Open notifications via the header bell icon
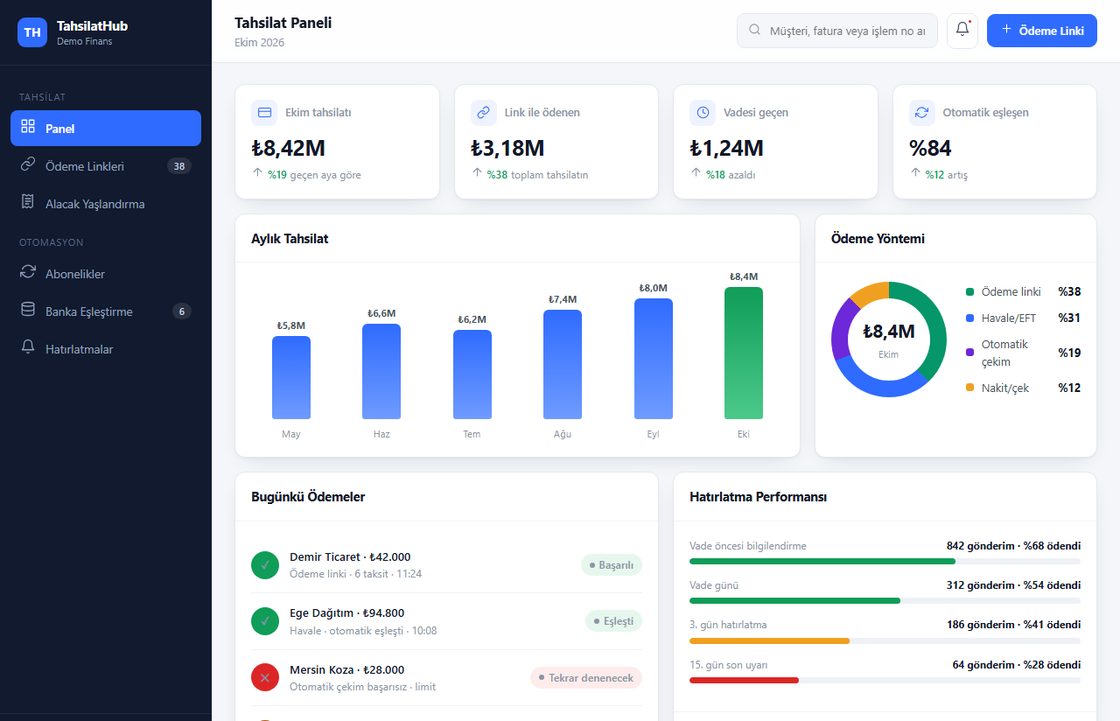Viewport: 1120px width, 721px height. 962,31
